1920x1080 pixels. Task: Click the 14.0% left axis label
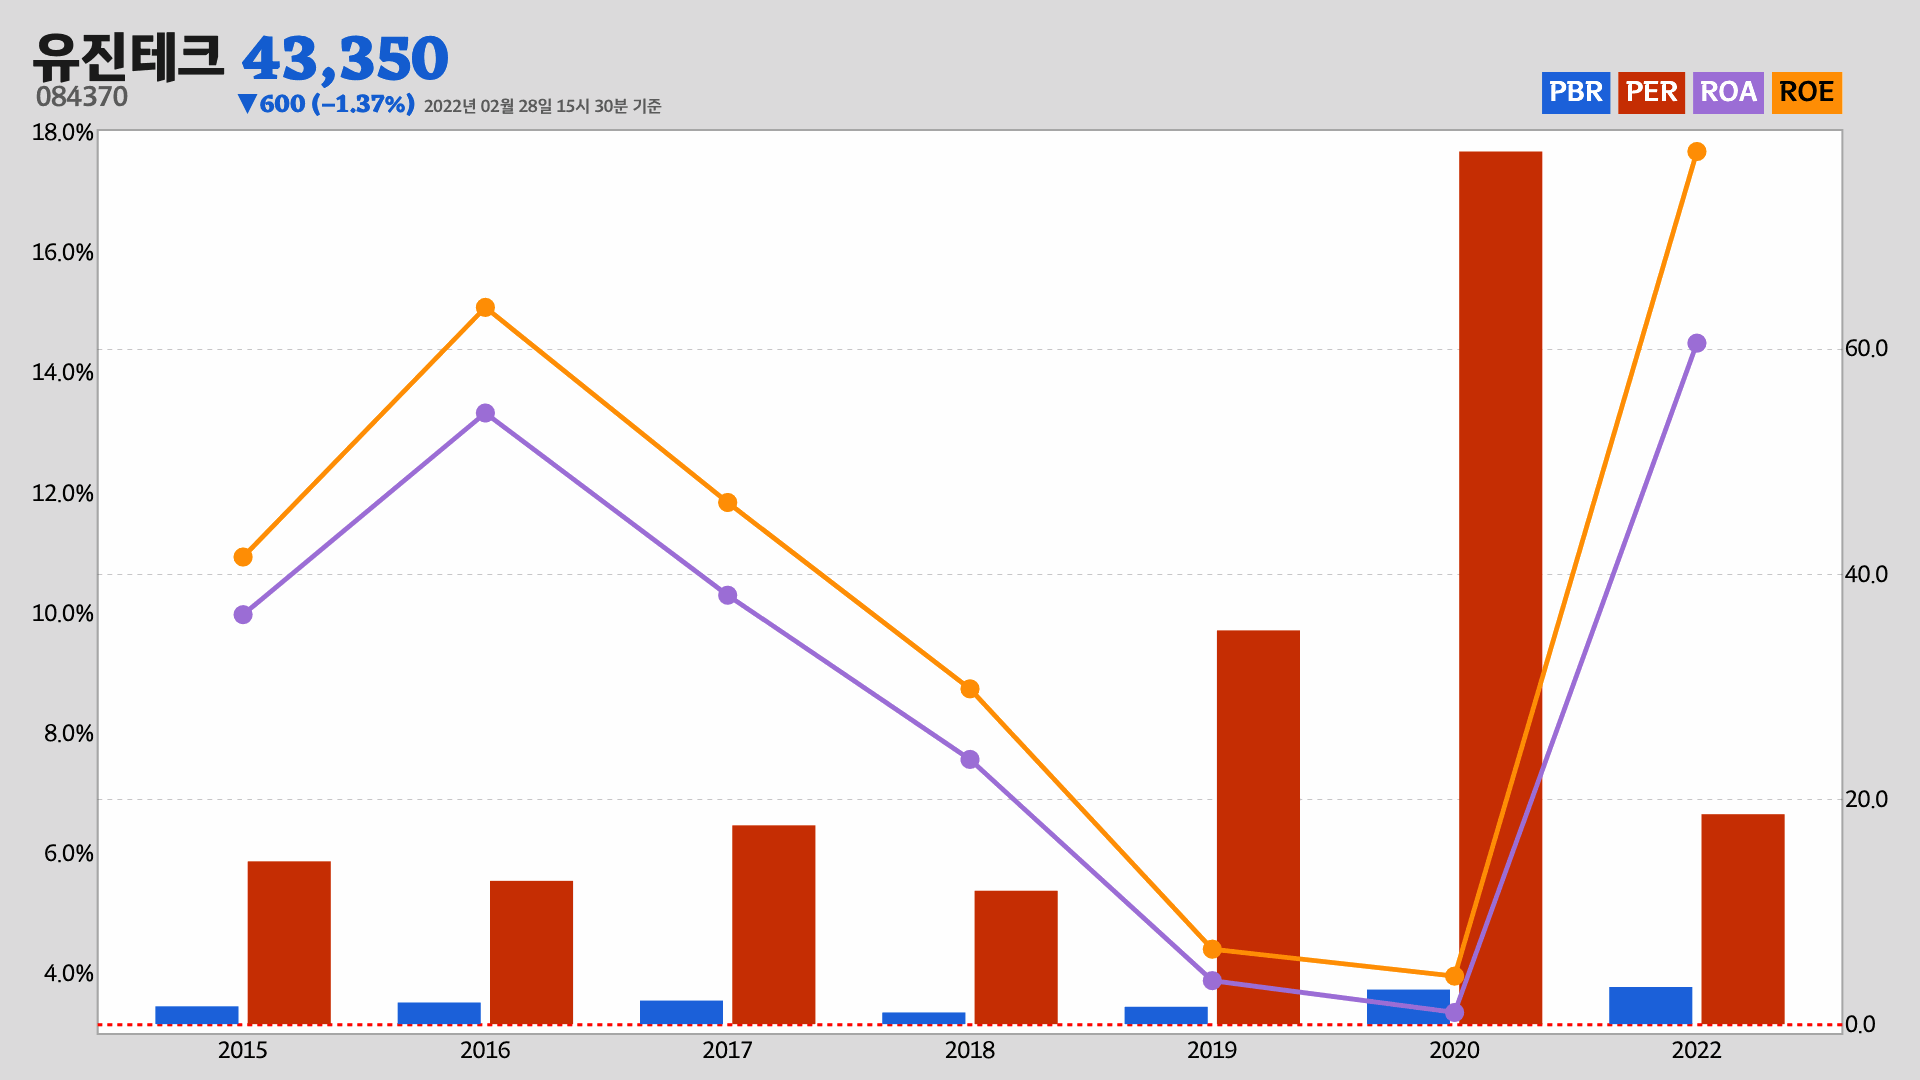(x=63, y=373)
